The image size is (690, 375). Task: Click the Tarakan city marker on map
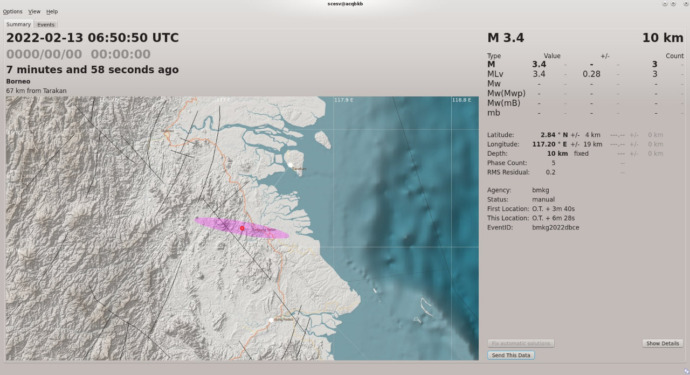pos(290,165)
